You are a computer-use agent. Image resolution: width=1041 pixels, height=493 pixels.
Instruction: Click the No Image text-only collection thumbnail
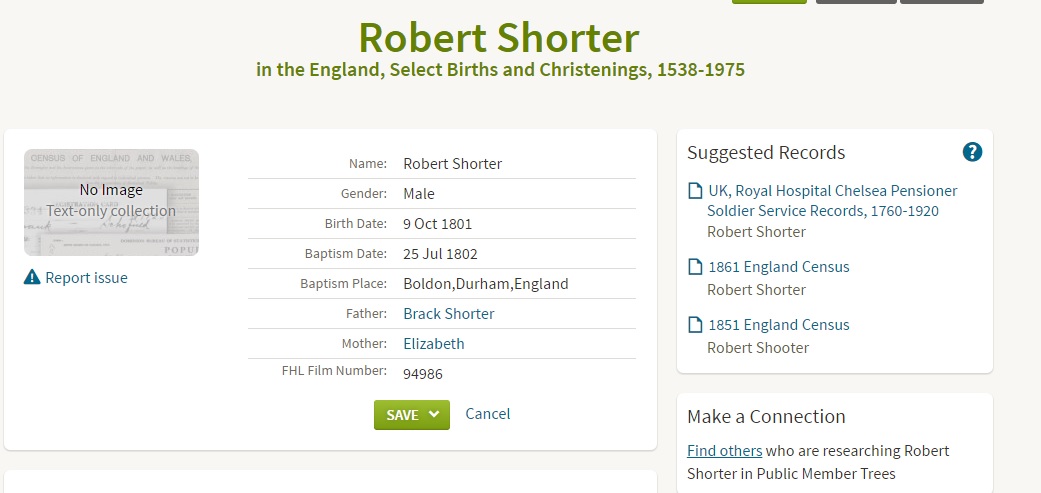[111, 202]
